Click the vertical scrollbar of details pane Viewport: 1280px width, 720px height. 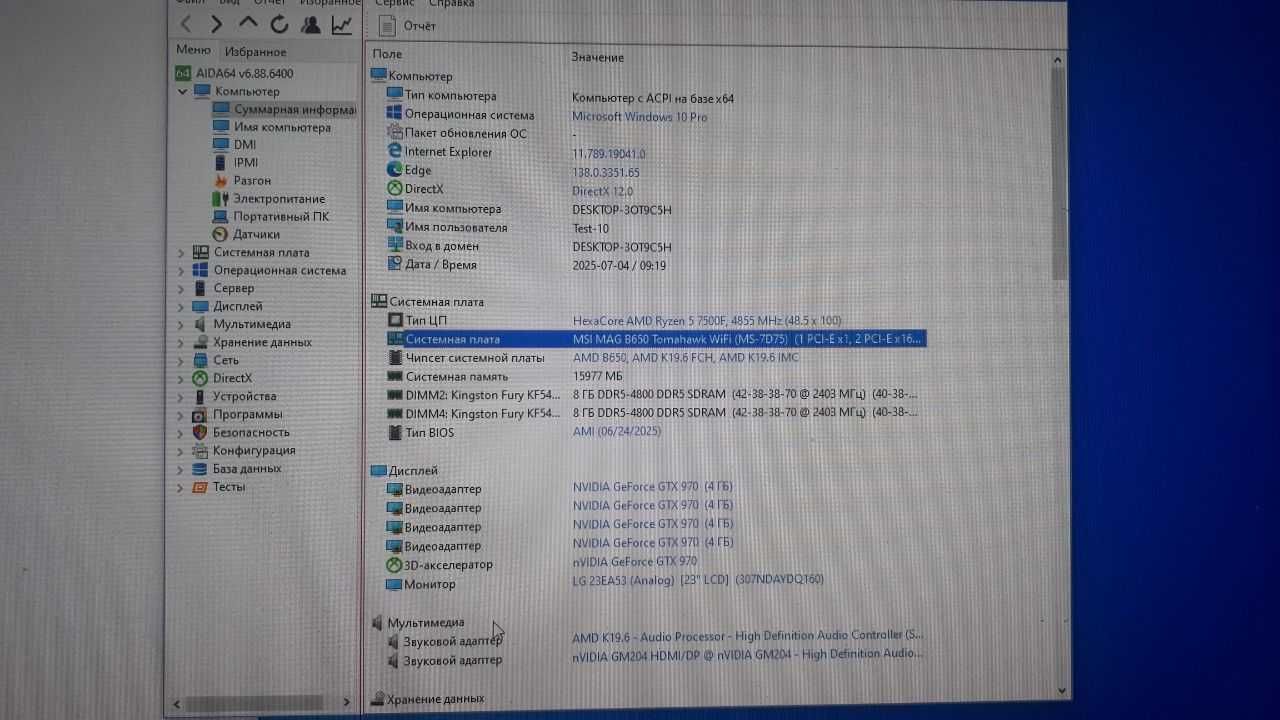click(x=1059, y=175)
